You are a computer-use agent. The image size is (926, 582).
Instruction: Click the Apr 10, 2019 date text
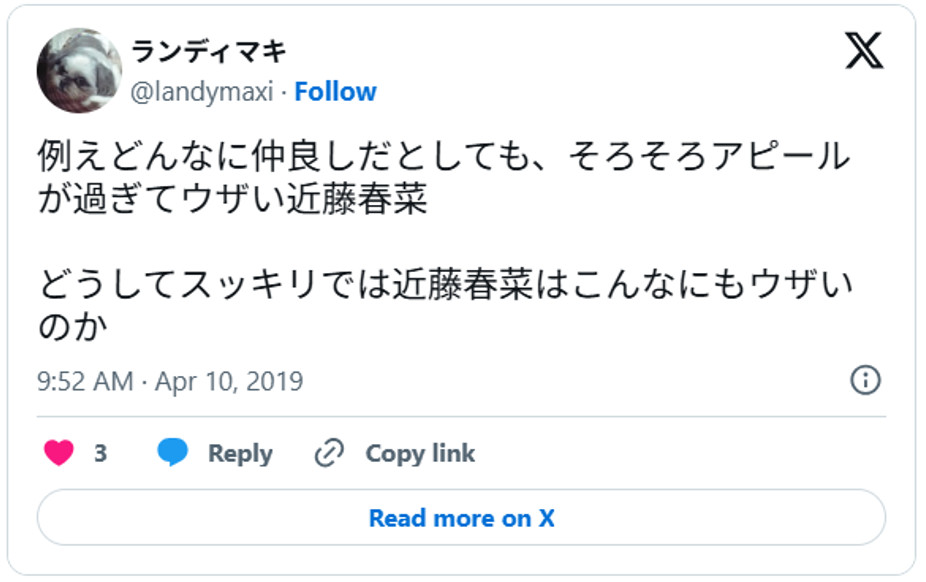(x=229, y=381)
